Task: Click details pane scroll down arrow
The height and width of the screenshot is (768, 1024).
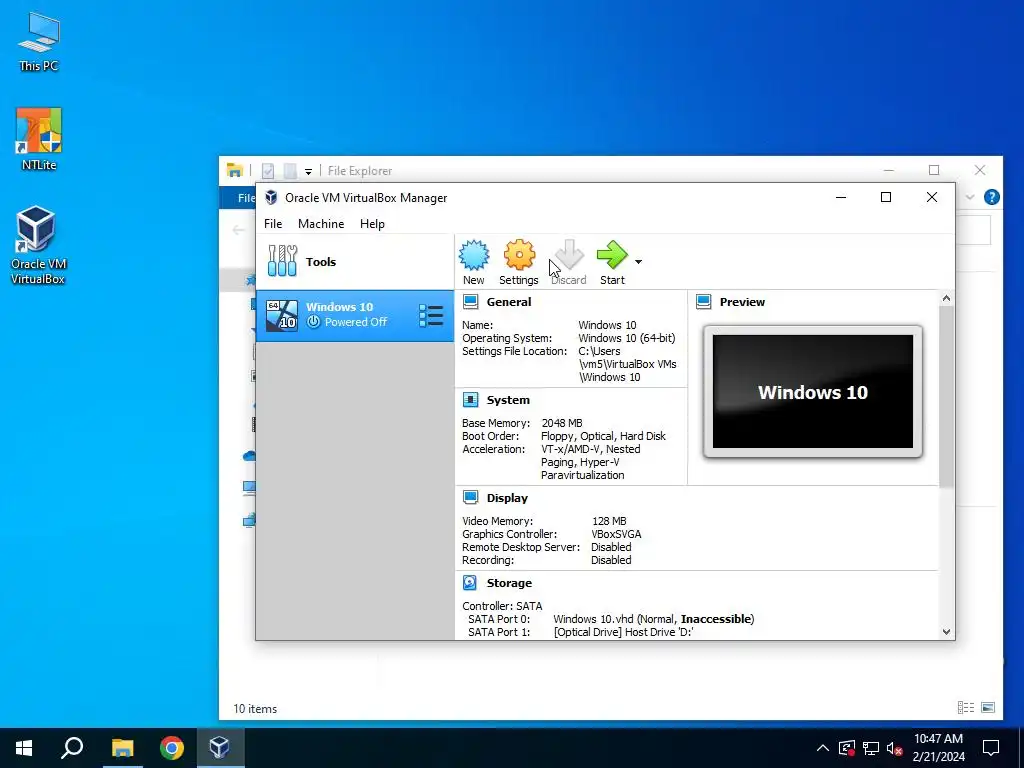Action: 946,632
